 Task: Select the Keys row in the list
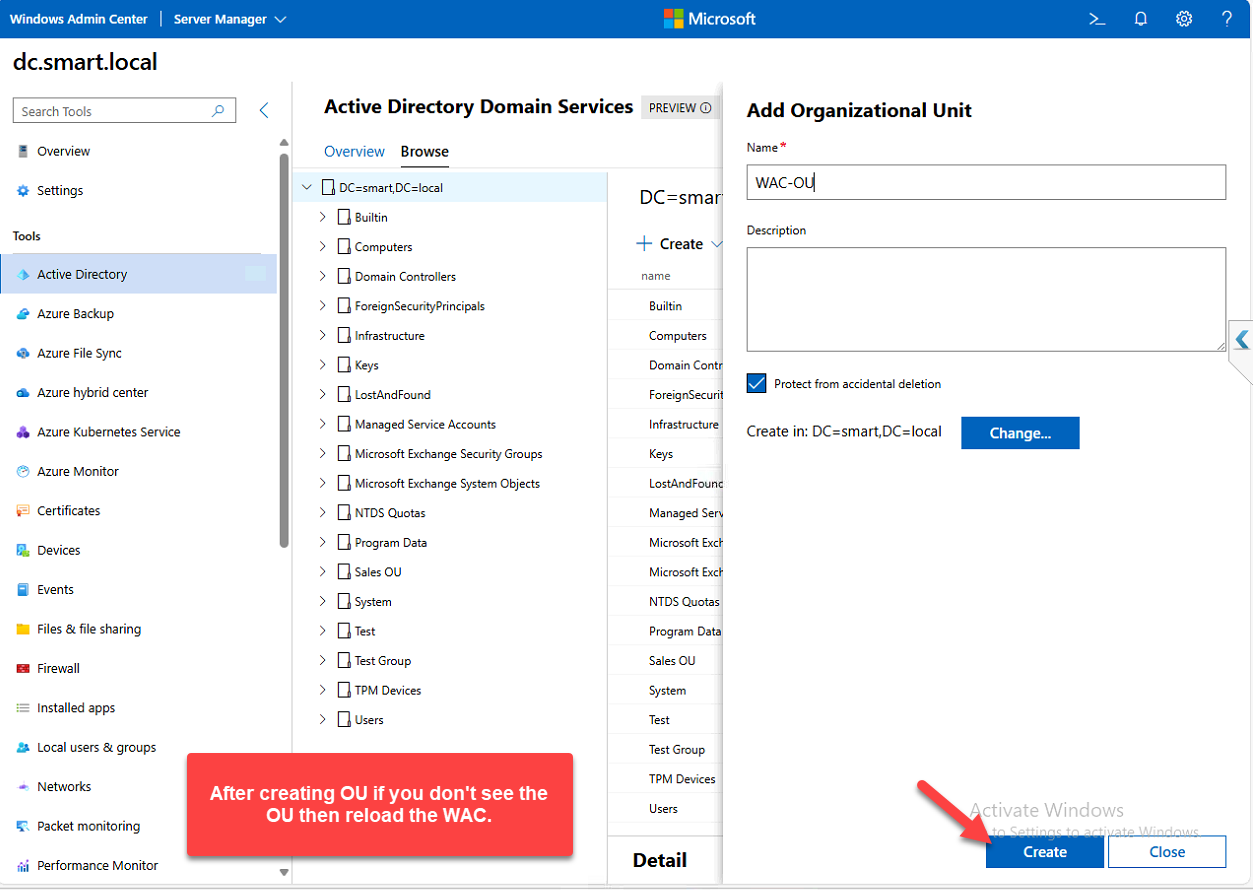665,454
